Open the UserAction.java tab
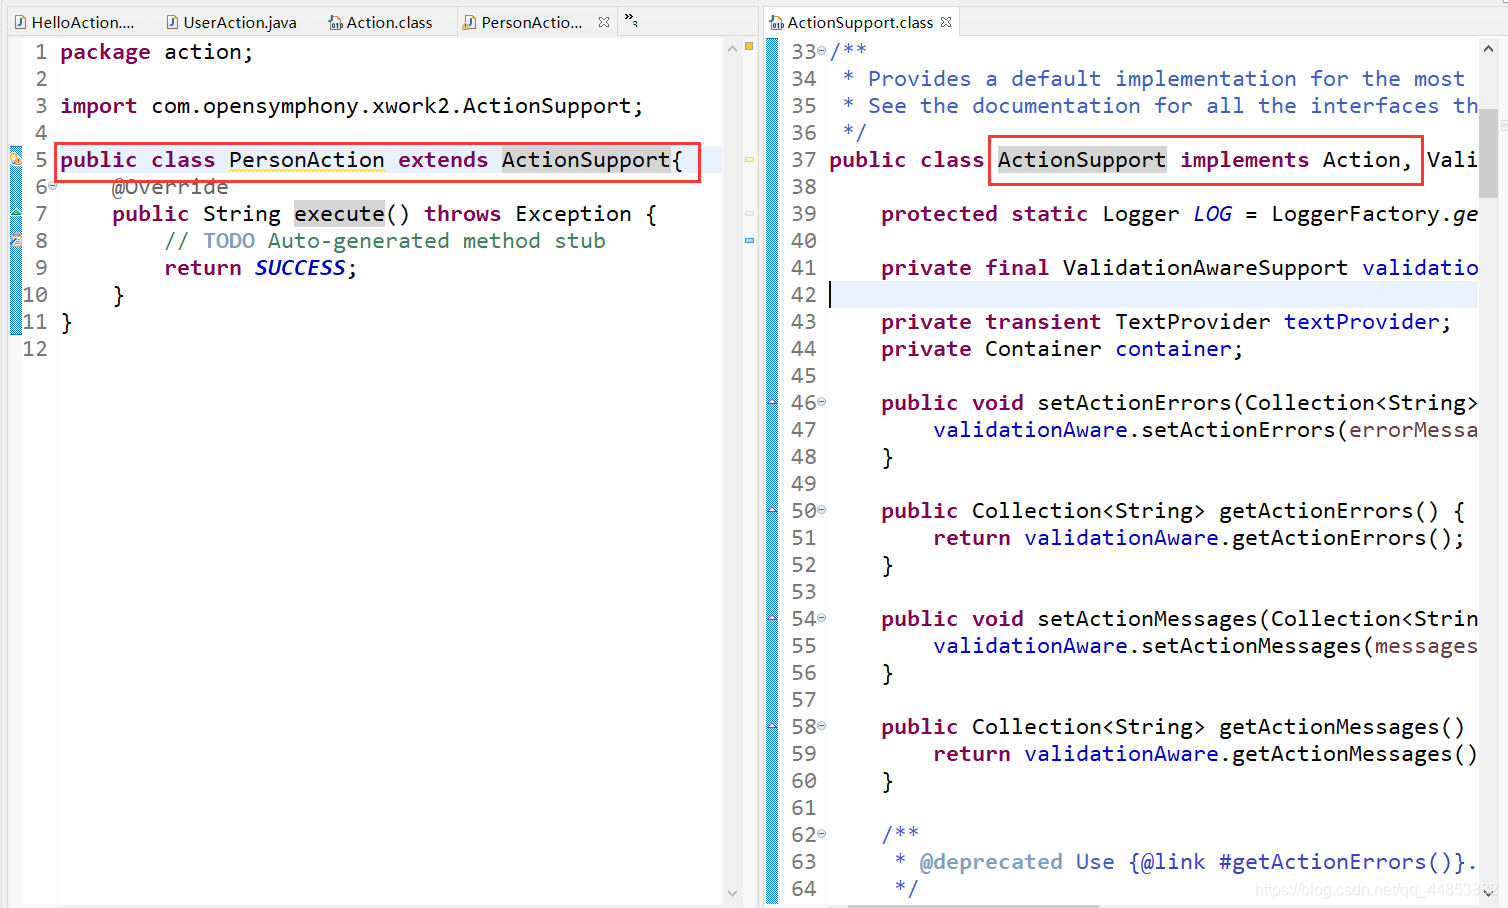The height and width of the screenshot is (908, 1508). [x=231, y=22]
